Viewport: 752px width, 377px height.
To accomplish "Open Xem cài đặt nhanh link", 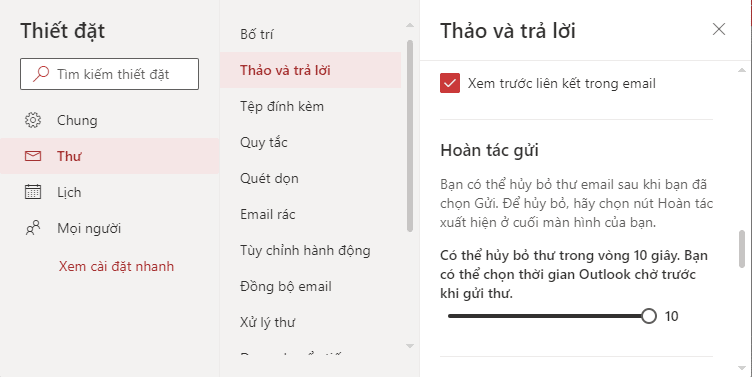I will pyautogui.click(x=116, y=266).
